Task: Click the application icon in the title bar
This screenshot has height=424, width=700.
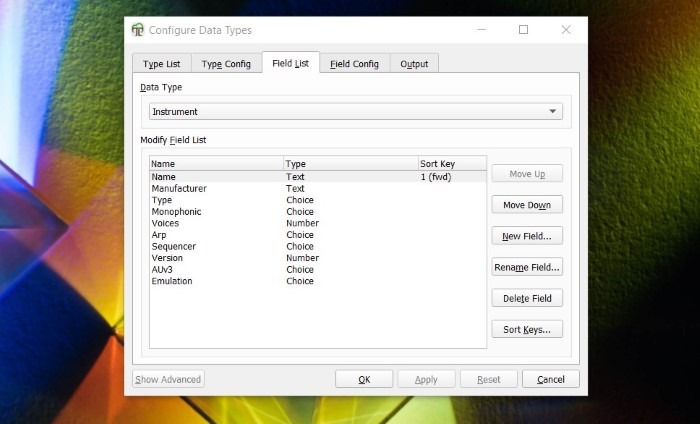Action: [x=138, y=30]
